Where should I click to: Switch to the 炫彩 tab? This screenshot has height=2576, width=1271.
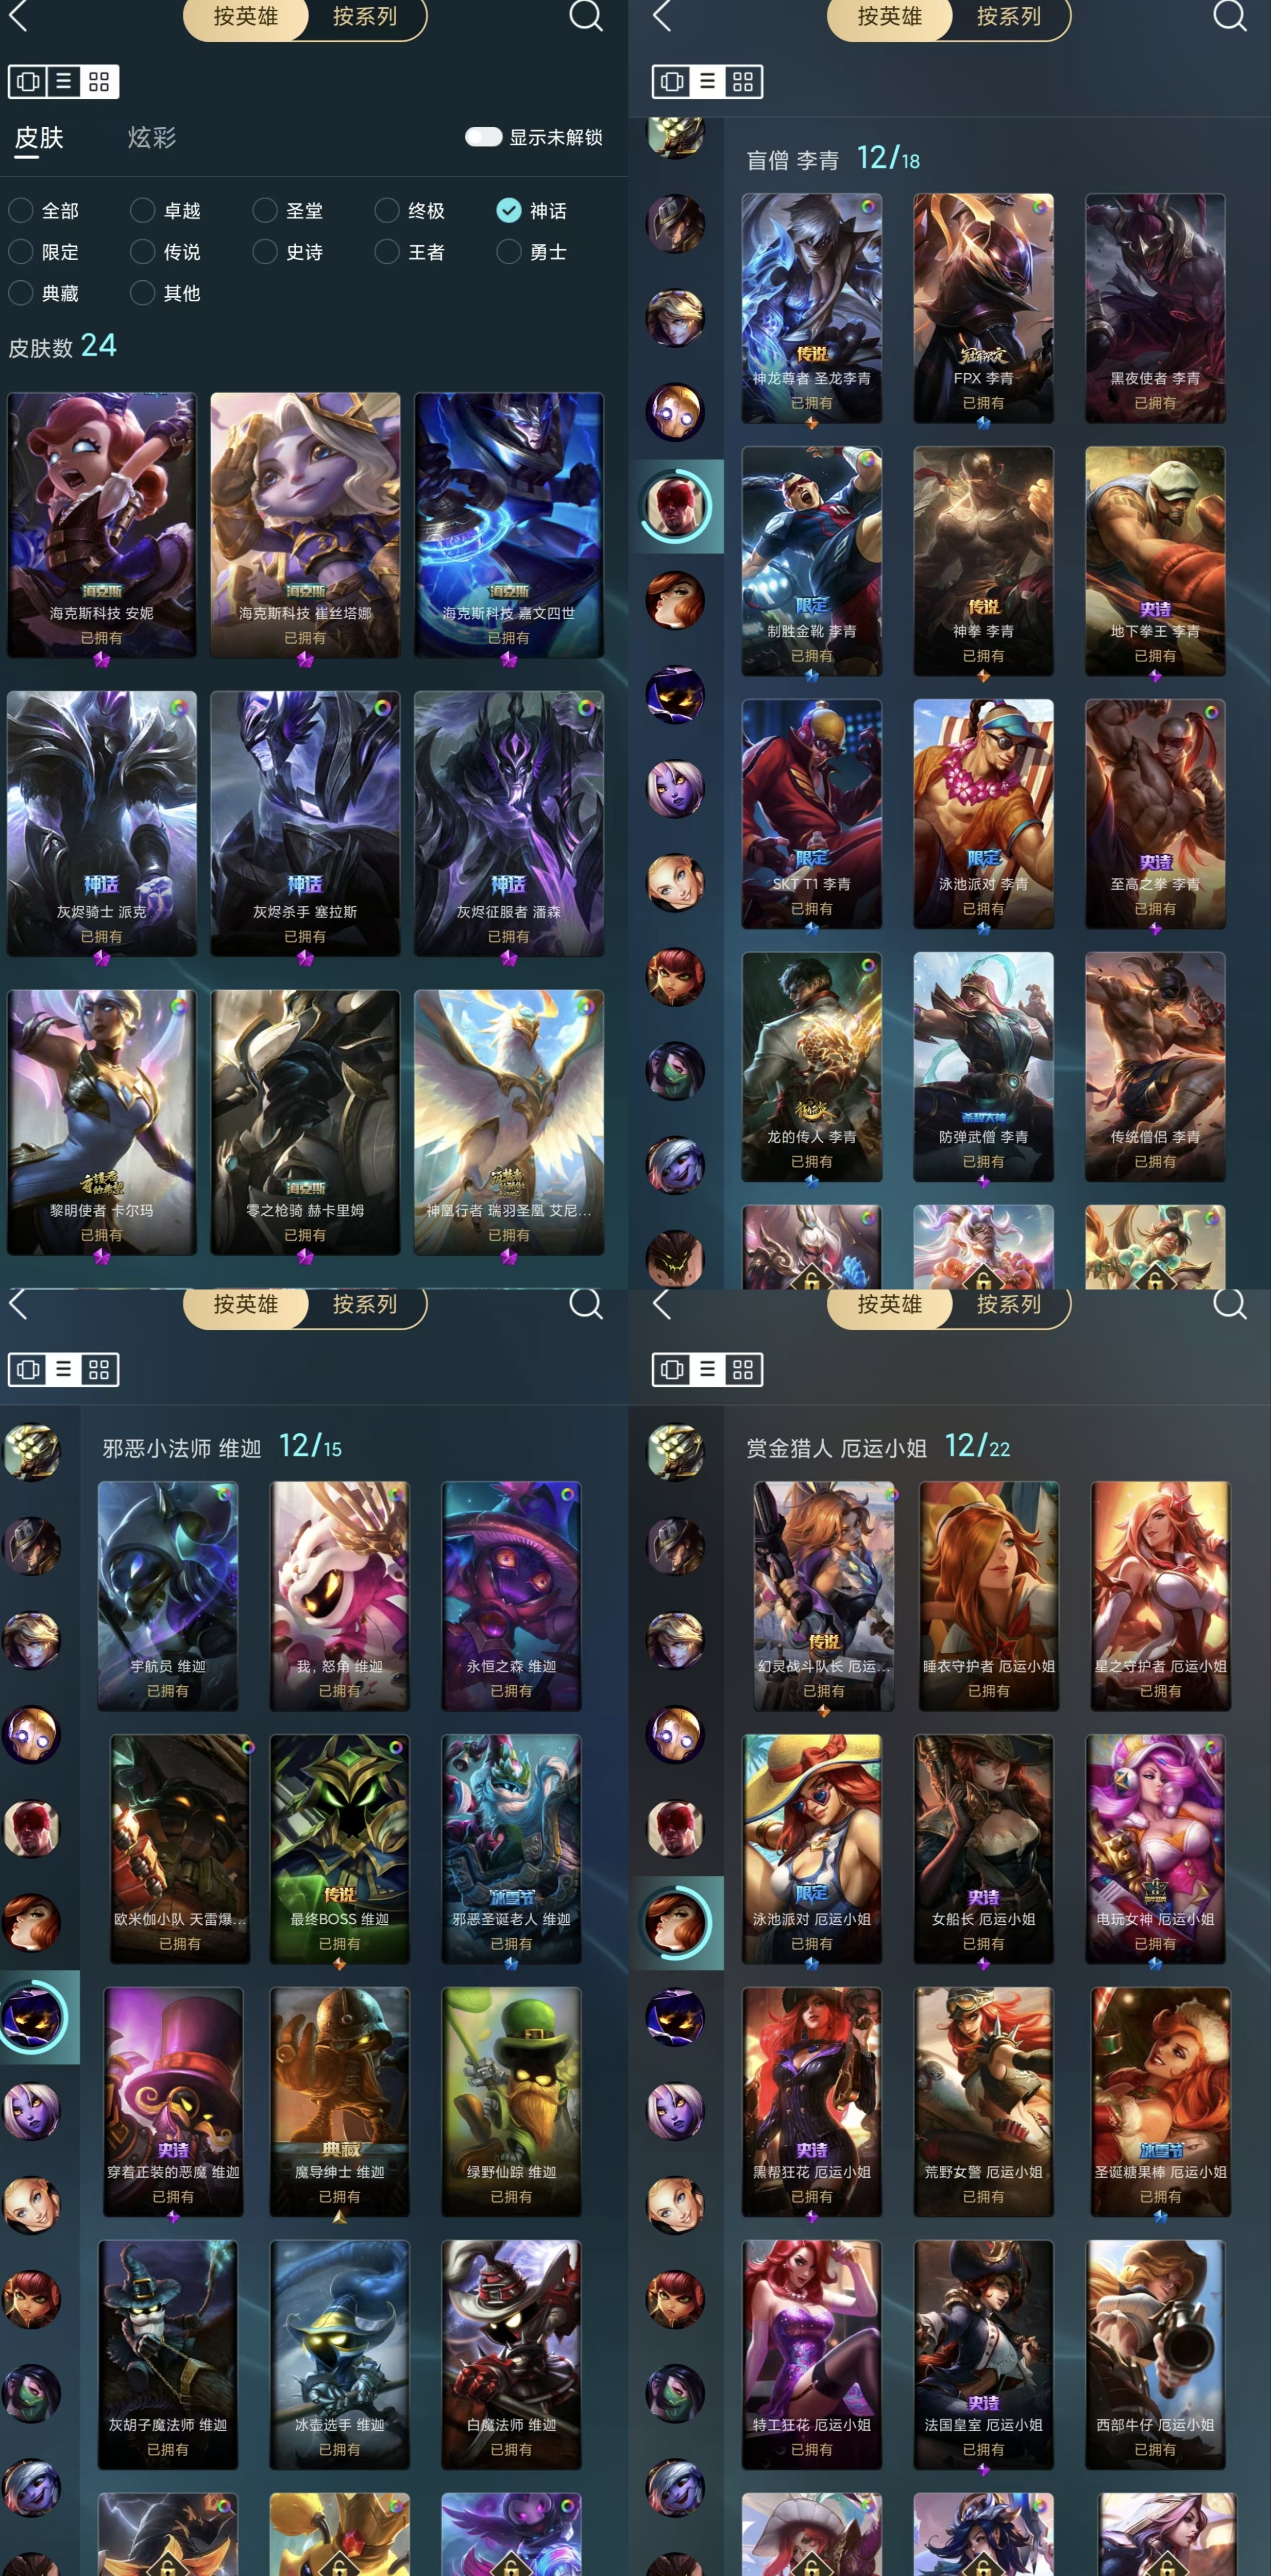152,137
